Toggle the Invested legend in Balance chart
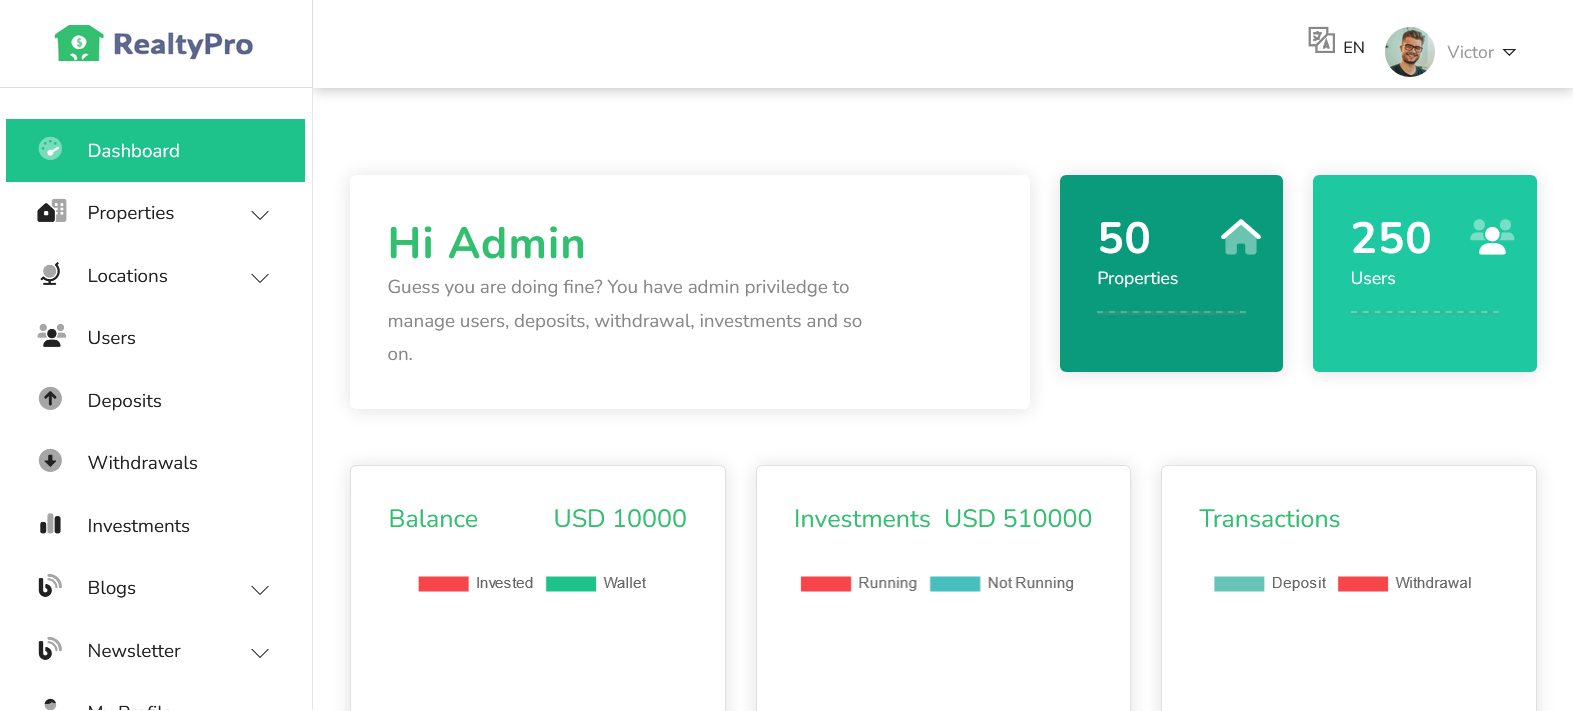 click(476, 583)
